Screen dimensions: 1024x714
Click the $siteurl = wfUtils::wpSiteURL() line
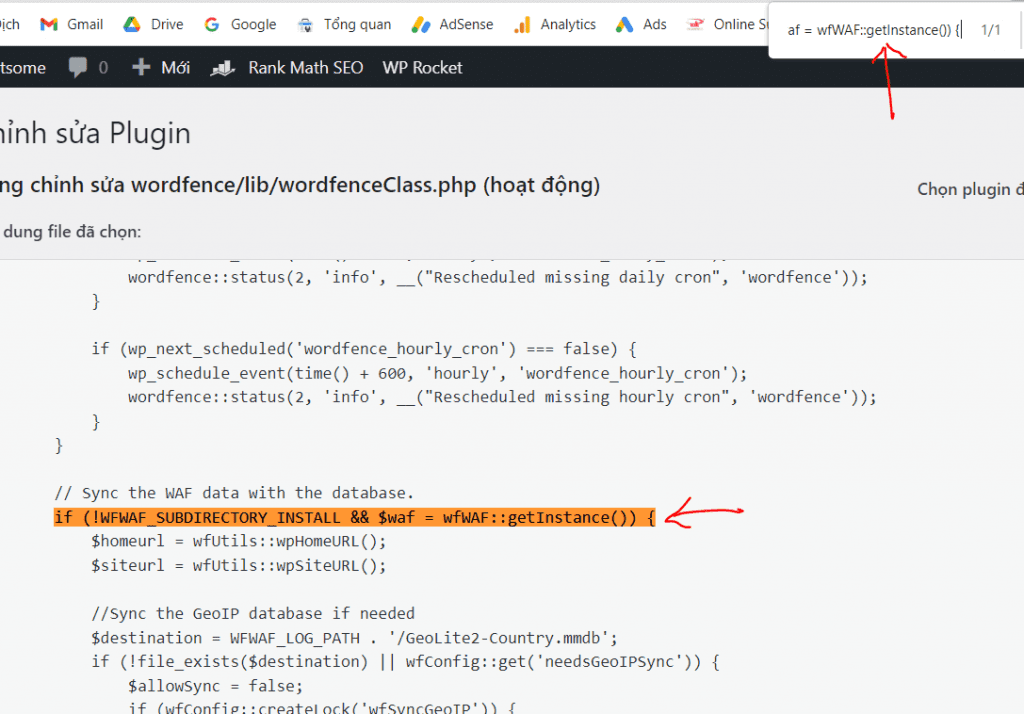(x=239, y=566)
